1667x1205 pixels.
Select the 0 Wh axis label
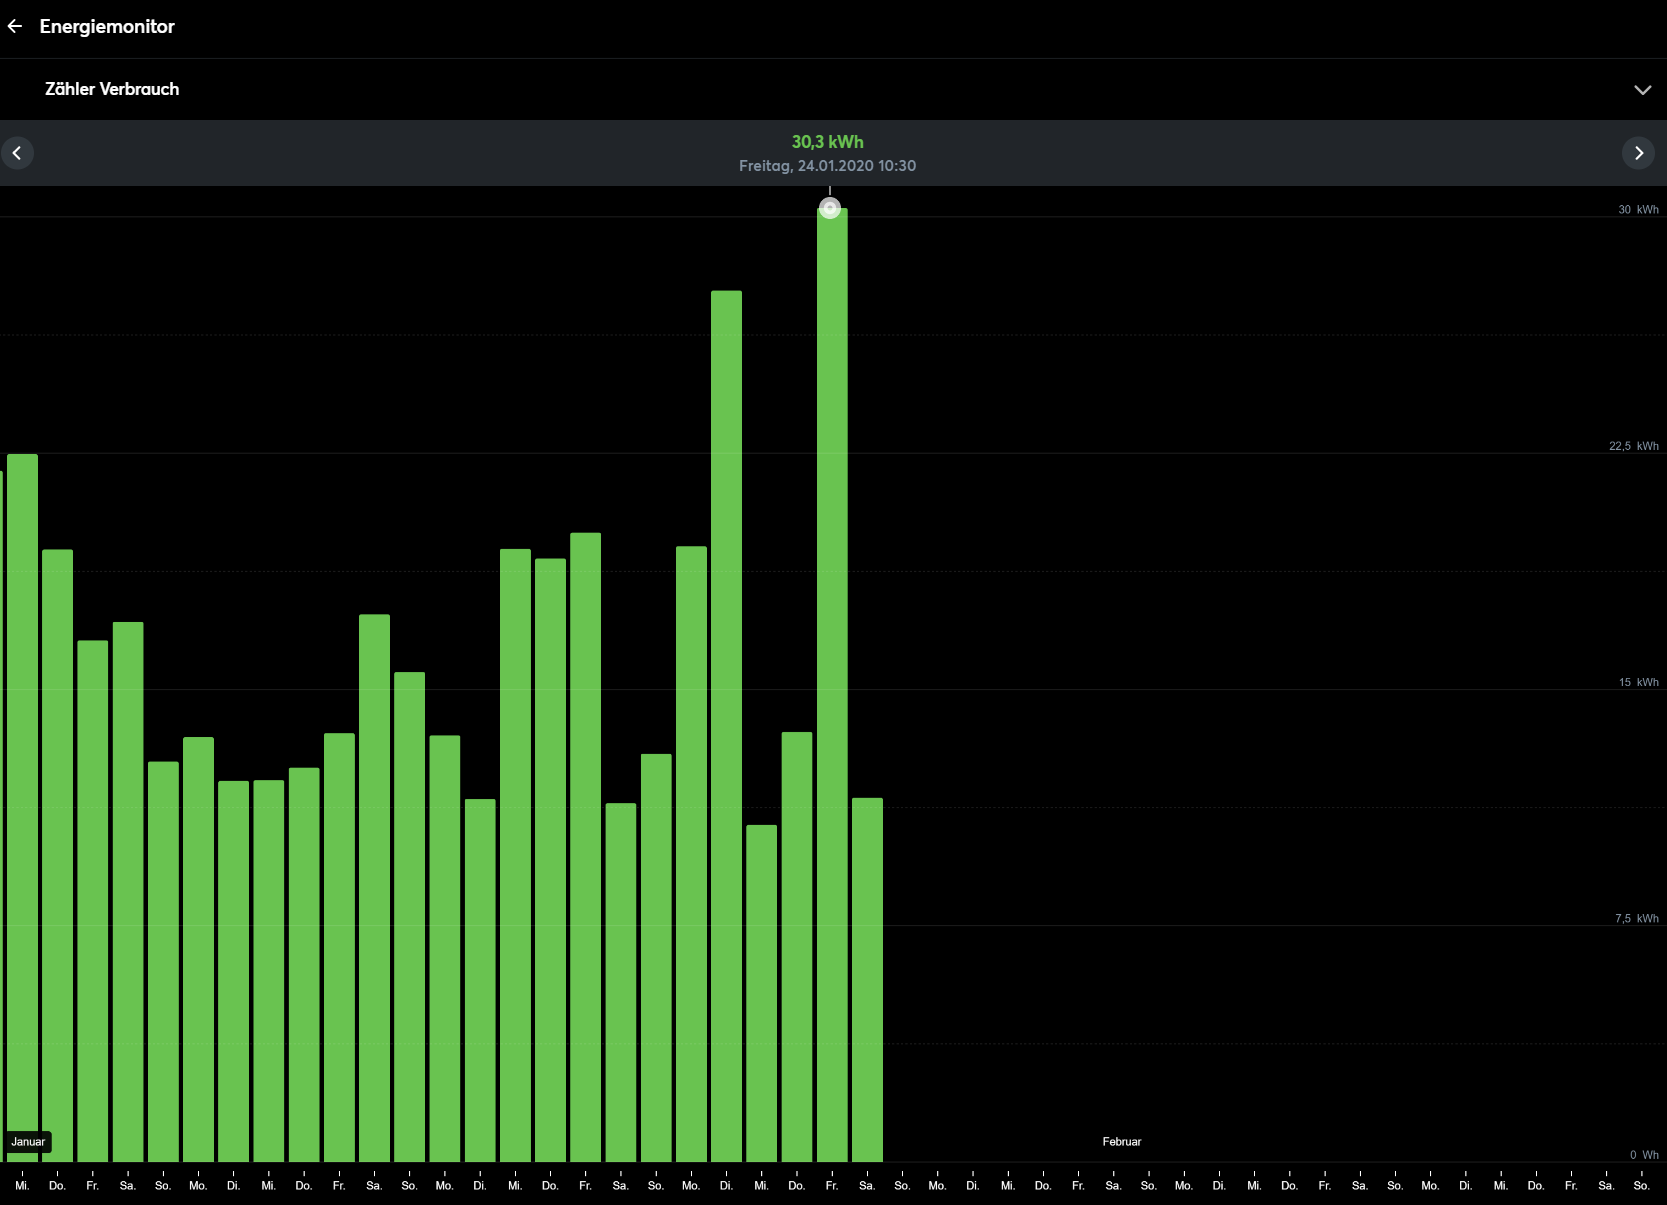pos(1644,1155)
